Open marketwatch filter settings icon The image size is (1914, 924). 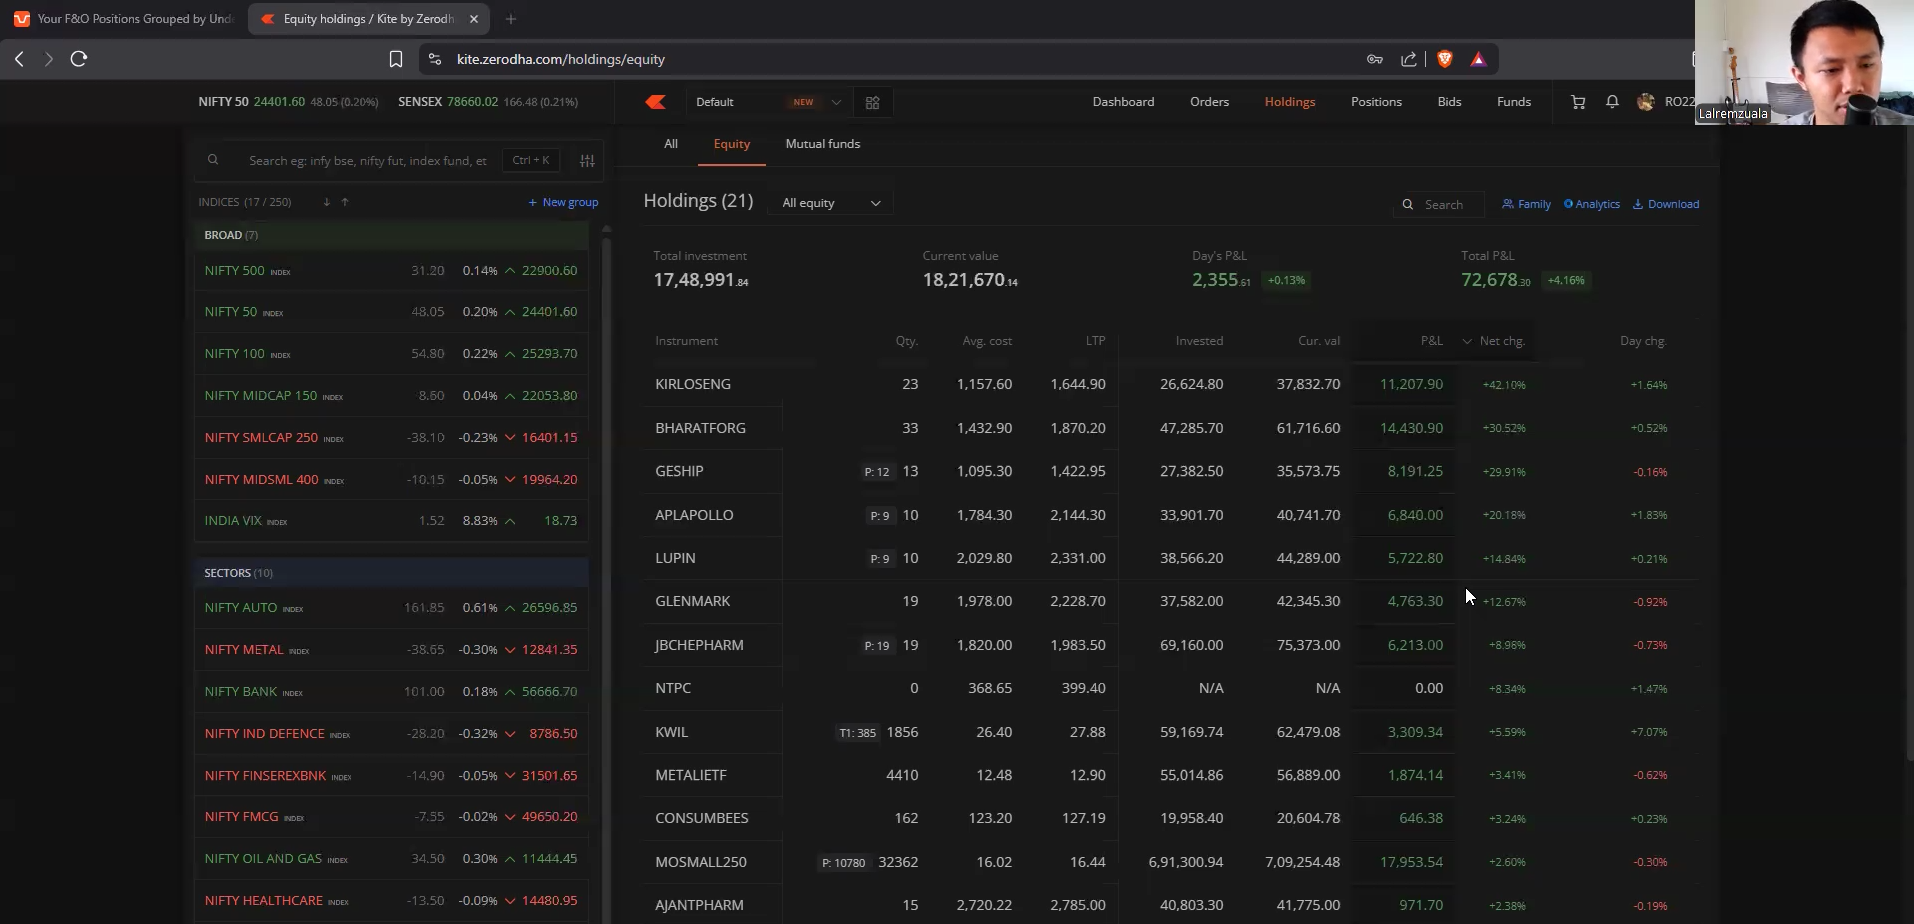[x=587, y=160]
